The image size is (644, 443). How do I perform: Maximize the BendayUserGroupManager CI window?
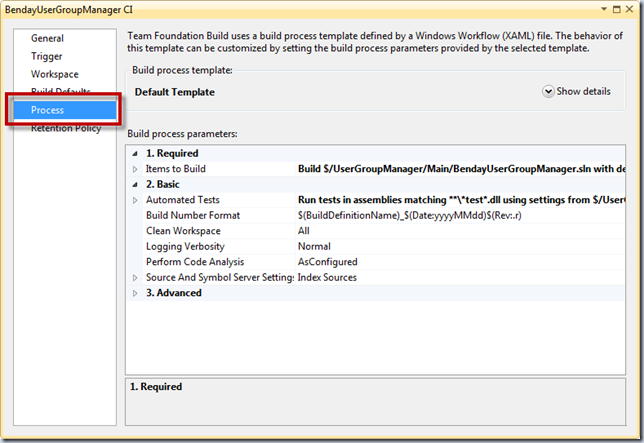tap(616, 9)
